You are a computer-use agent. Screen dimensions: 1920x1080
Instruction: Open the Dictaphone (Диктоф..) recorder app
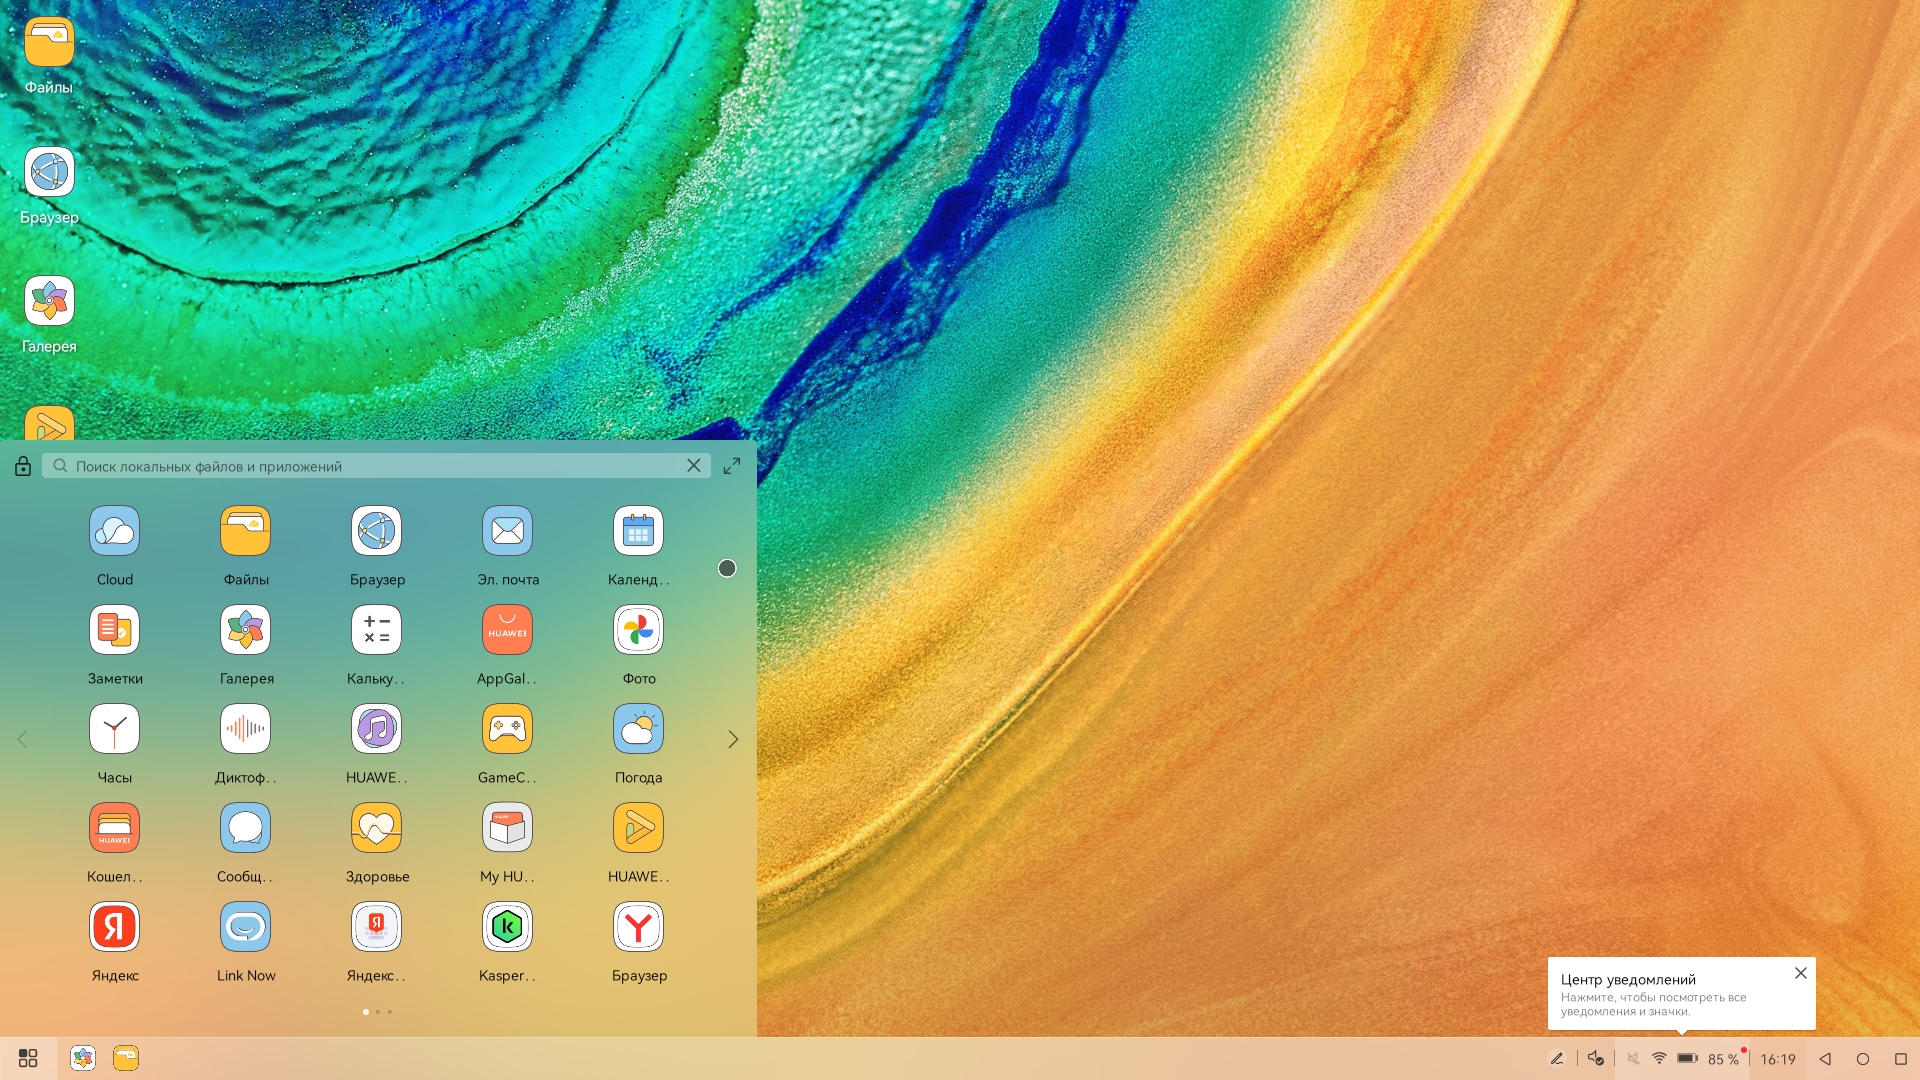click(245, 729)
